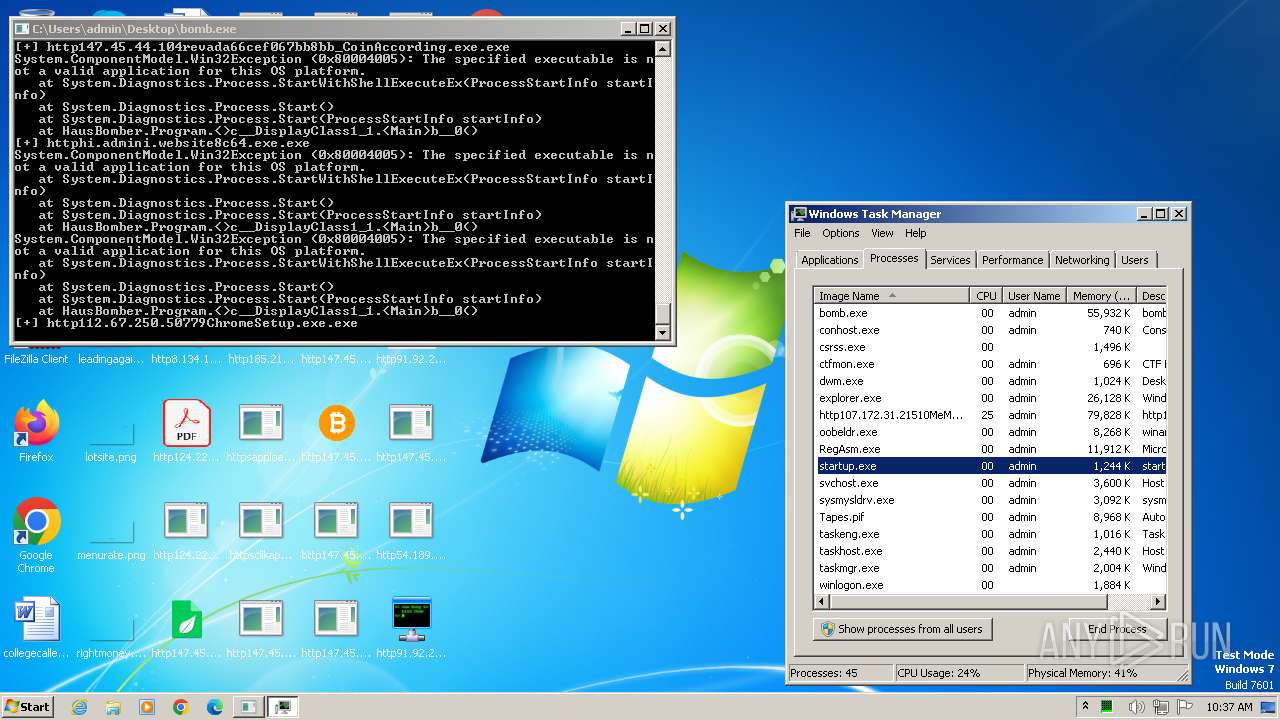
Task: Select the taskmgr.exe process row
Action: pyautogui.click(x=990, y=568)
